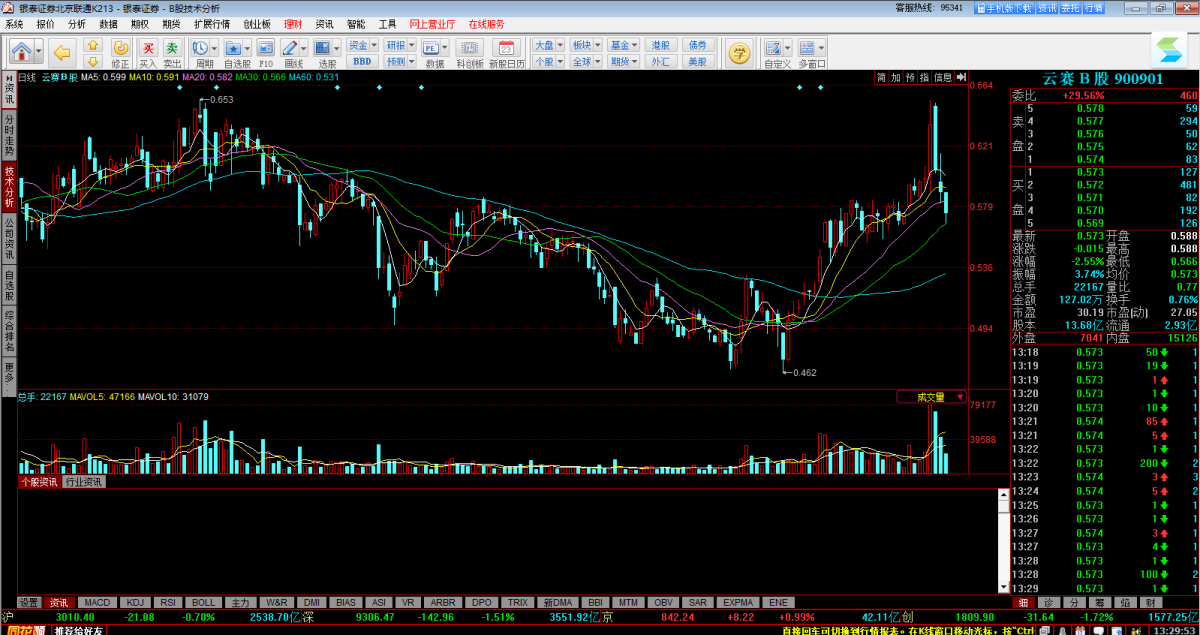Select the 画线 drawing pen icon
This screenshot has height=635, width=1200.
point(291,48)
